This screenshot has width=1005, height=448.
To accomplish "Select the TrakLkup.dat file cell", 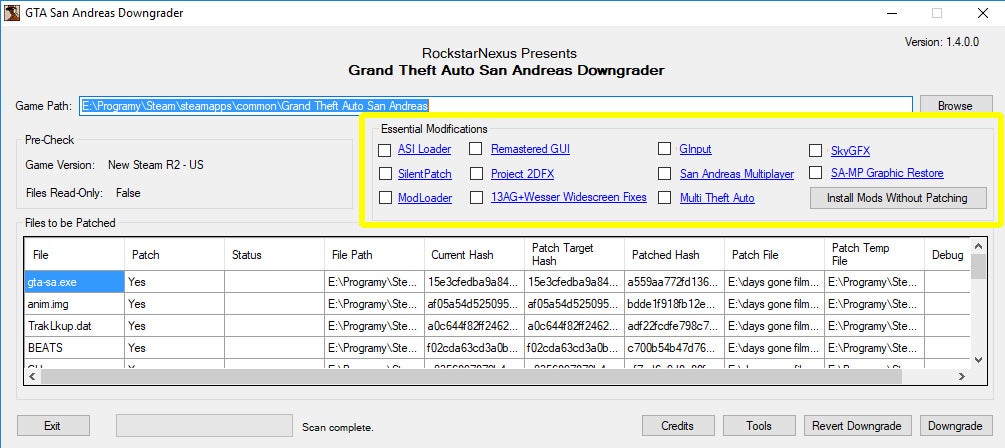I will coord(74,326).
